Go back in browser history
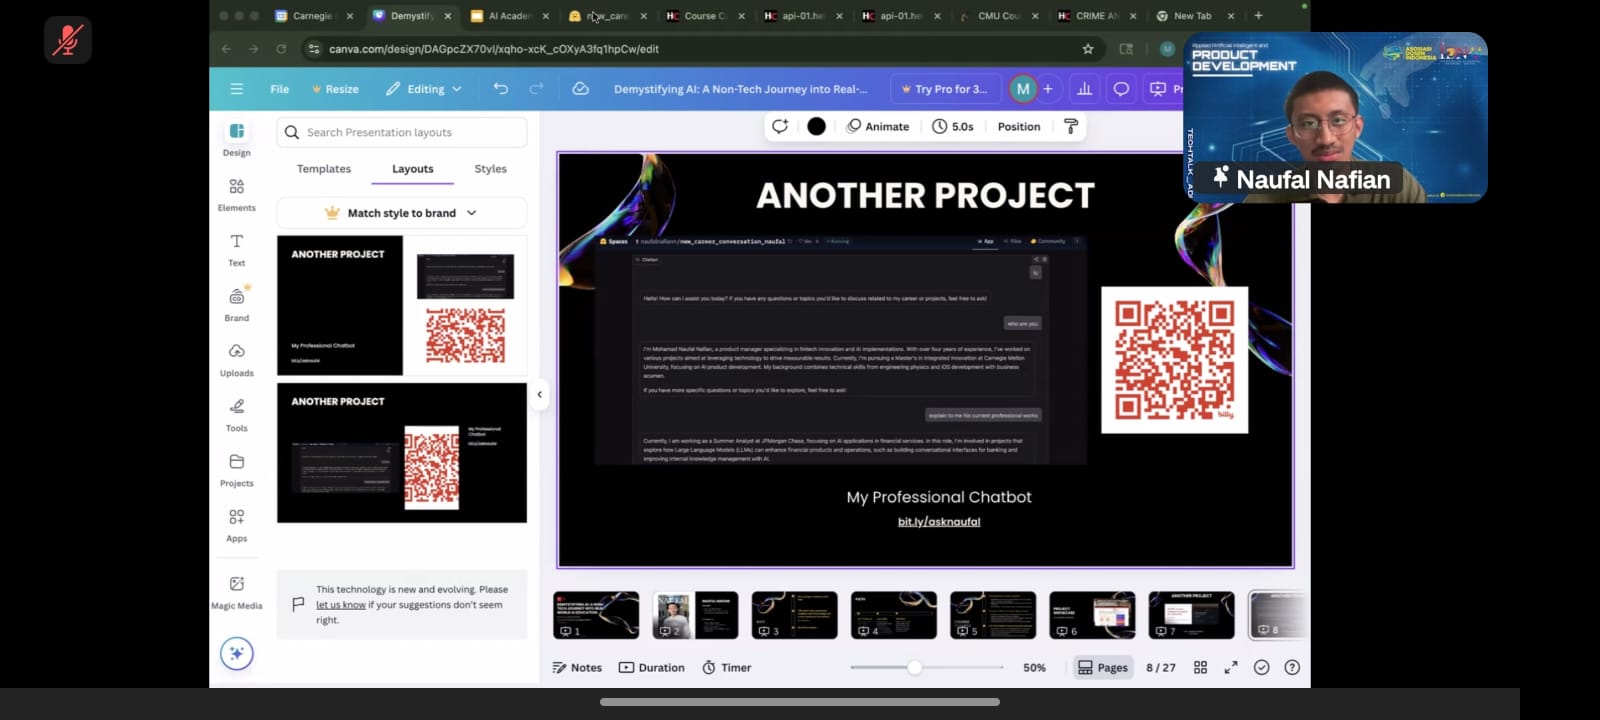The height and width of the screenshot is (720, 1600). point(226,49)
